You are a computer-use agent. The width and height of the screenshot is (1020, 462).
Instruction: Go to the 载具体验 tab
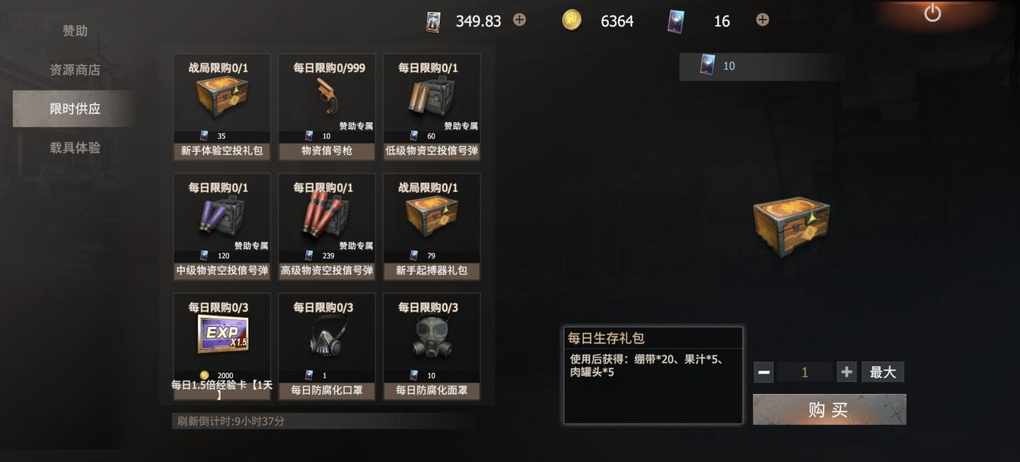(75, 148)
